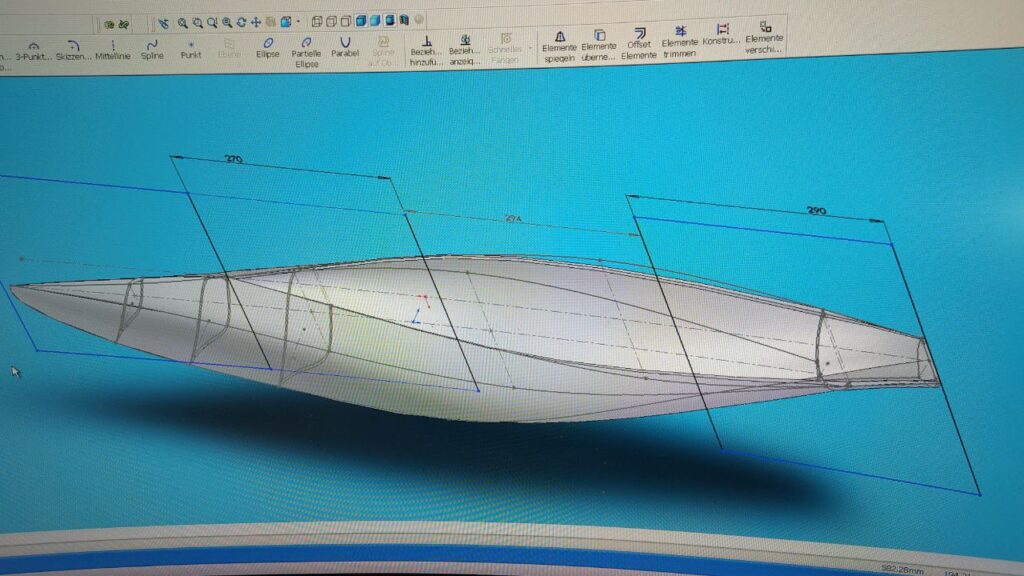Click zoom to area icon
The height and width of the screenshot is (576, 1024).
[x=197, y=23]
